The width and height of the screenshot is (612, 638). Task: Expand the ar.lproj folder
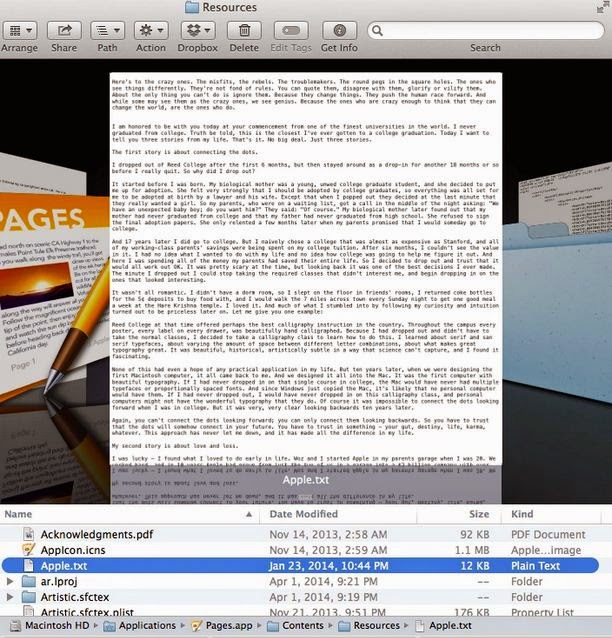tap(10, 581)
